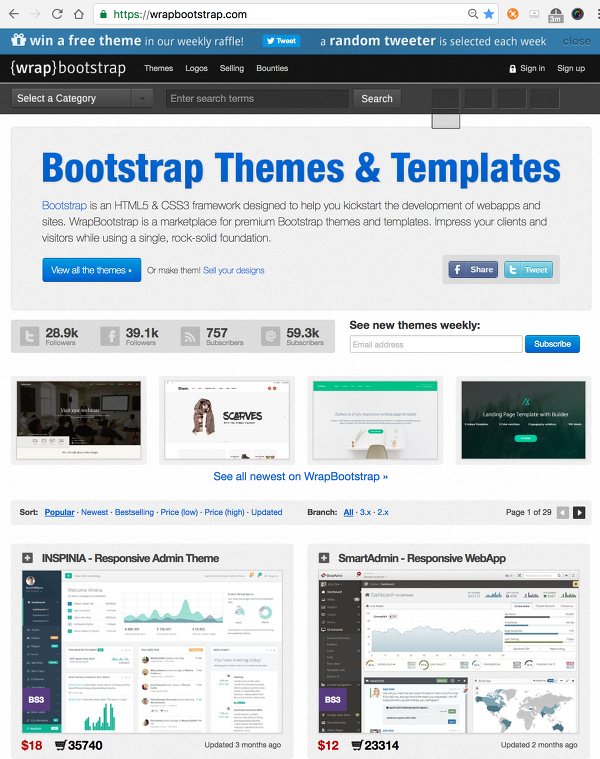Screen dimensions: 600x759
Task: Go to the {wrap}bootstrap home logo
Action: point(68,68)
